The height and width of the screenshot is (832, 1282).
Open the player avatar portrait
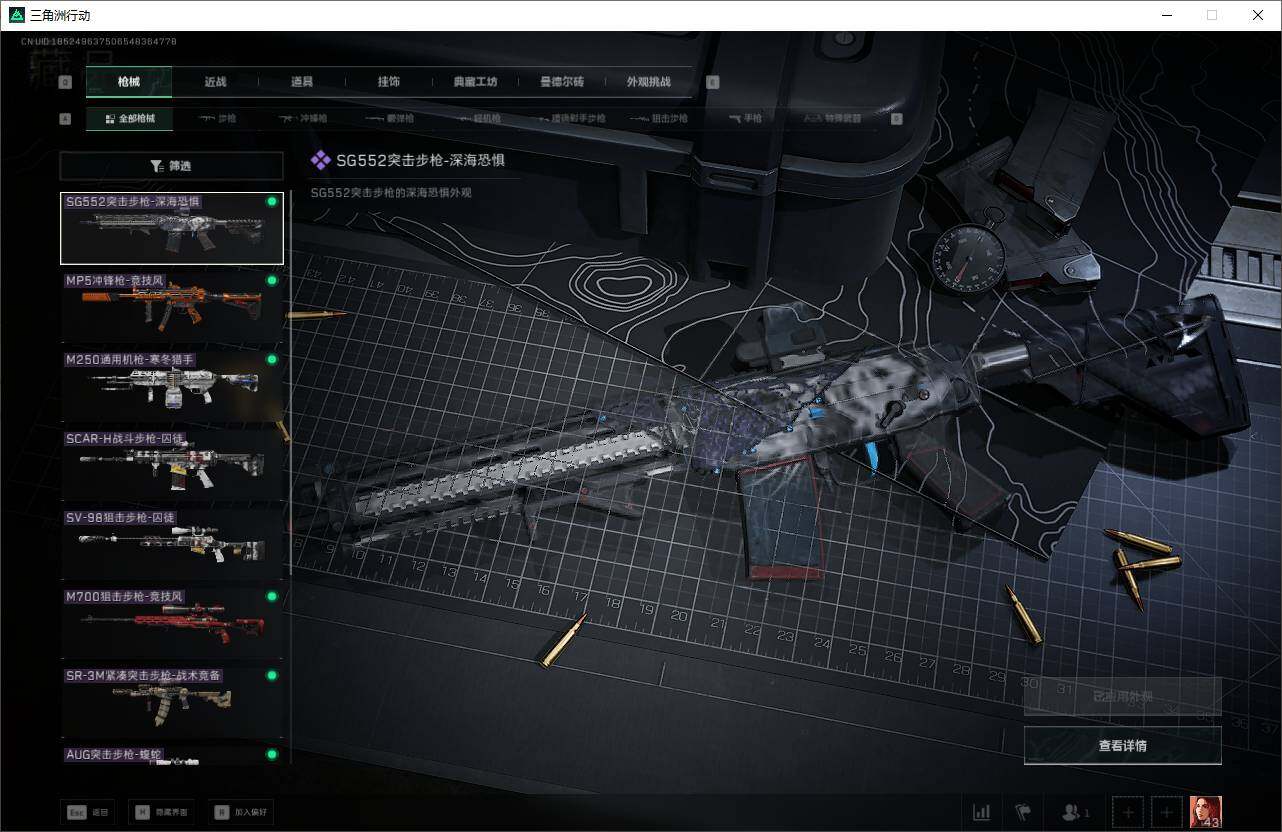[x=1205, y=812]
